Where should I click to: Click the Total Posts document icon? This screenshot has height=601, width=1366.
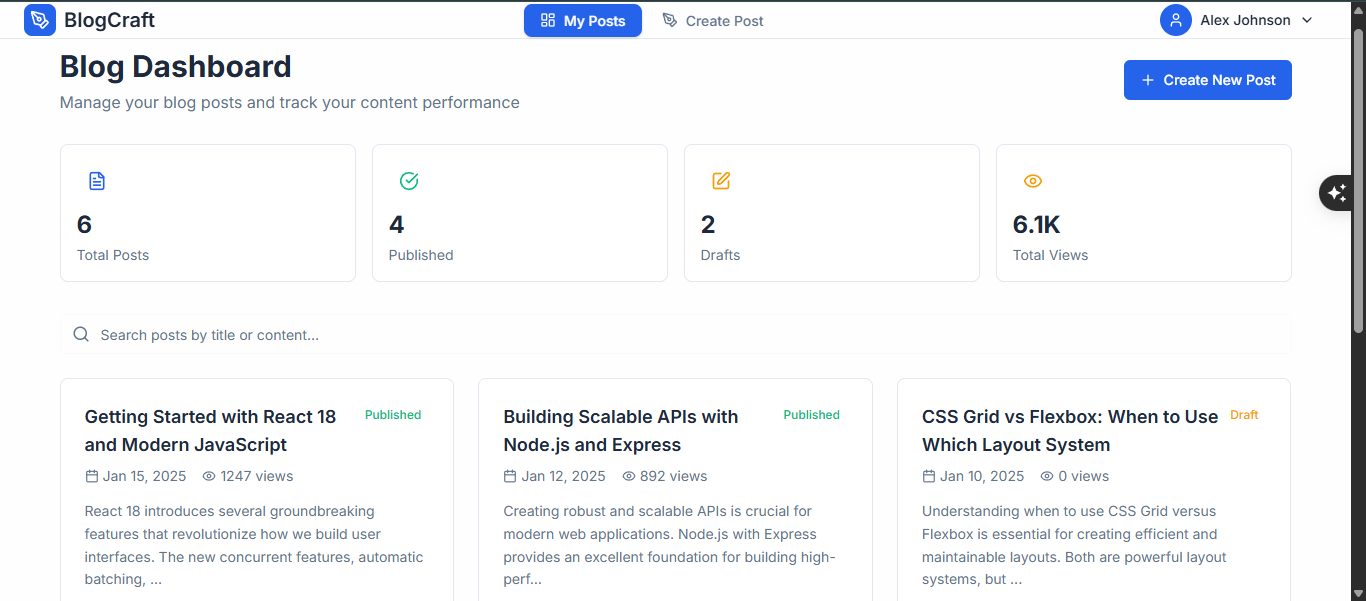pos(97,181)
